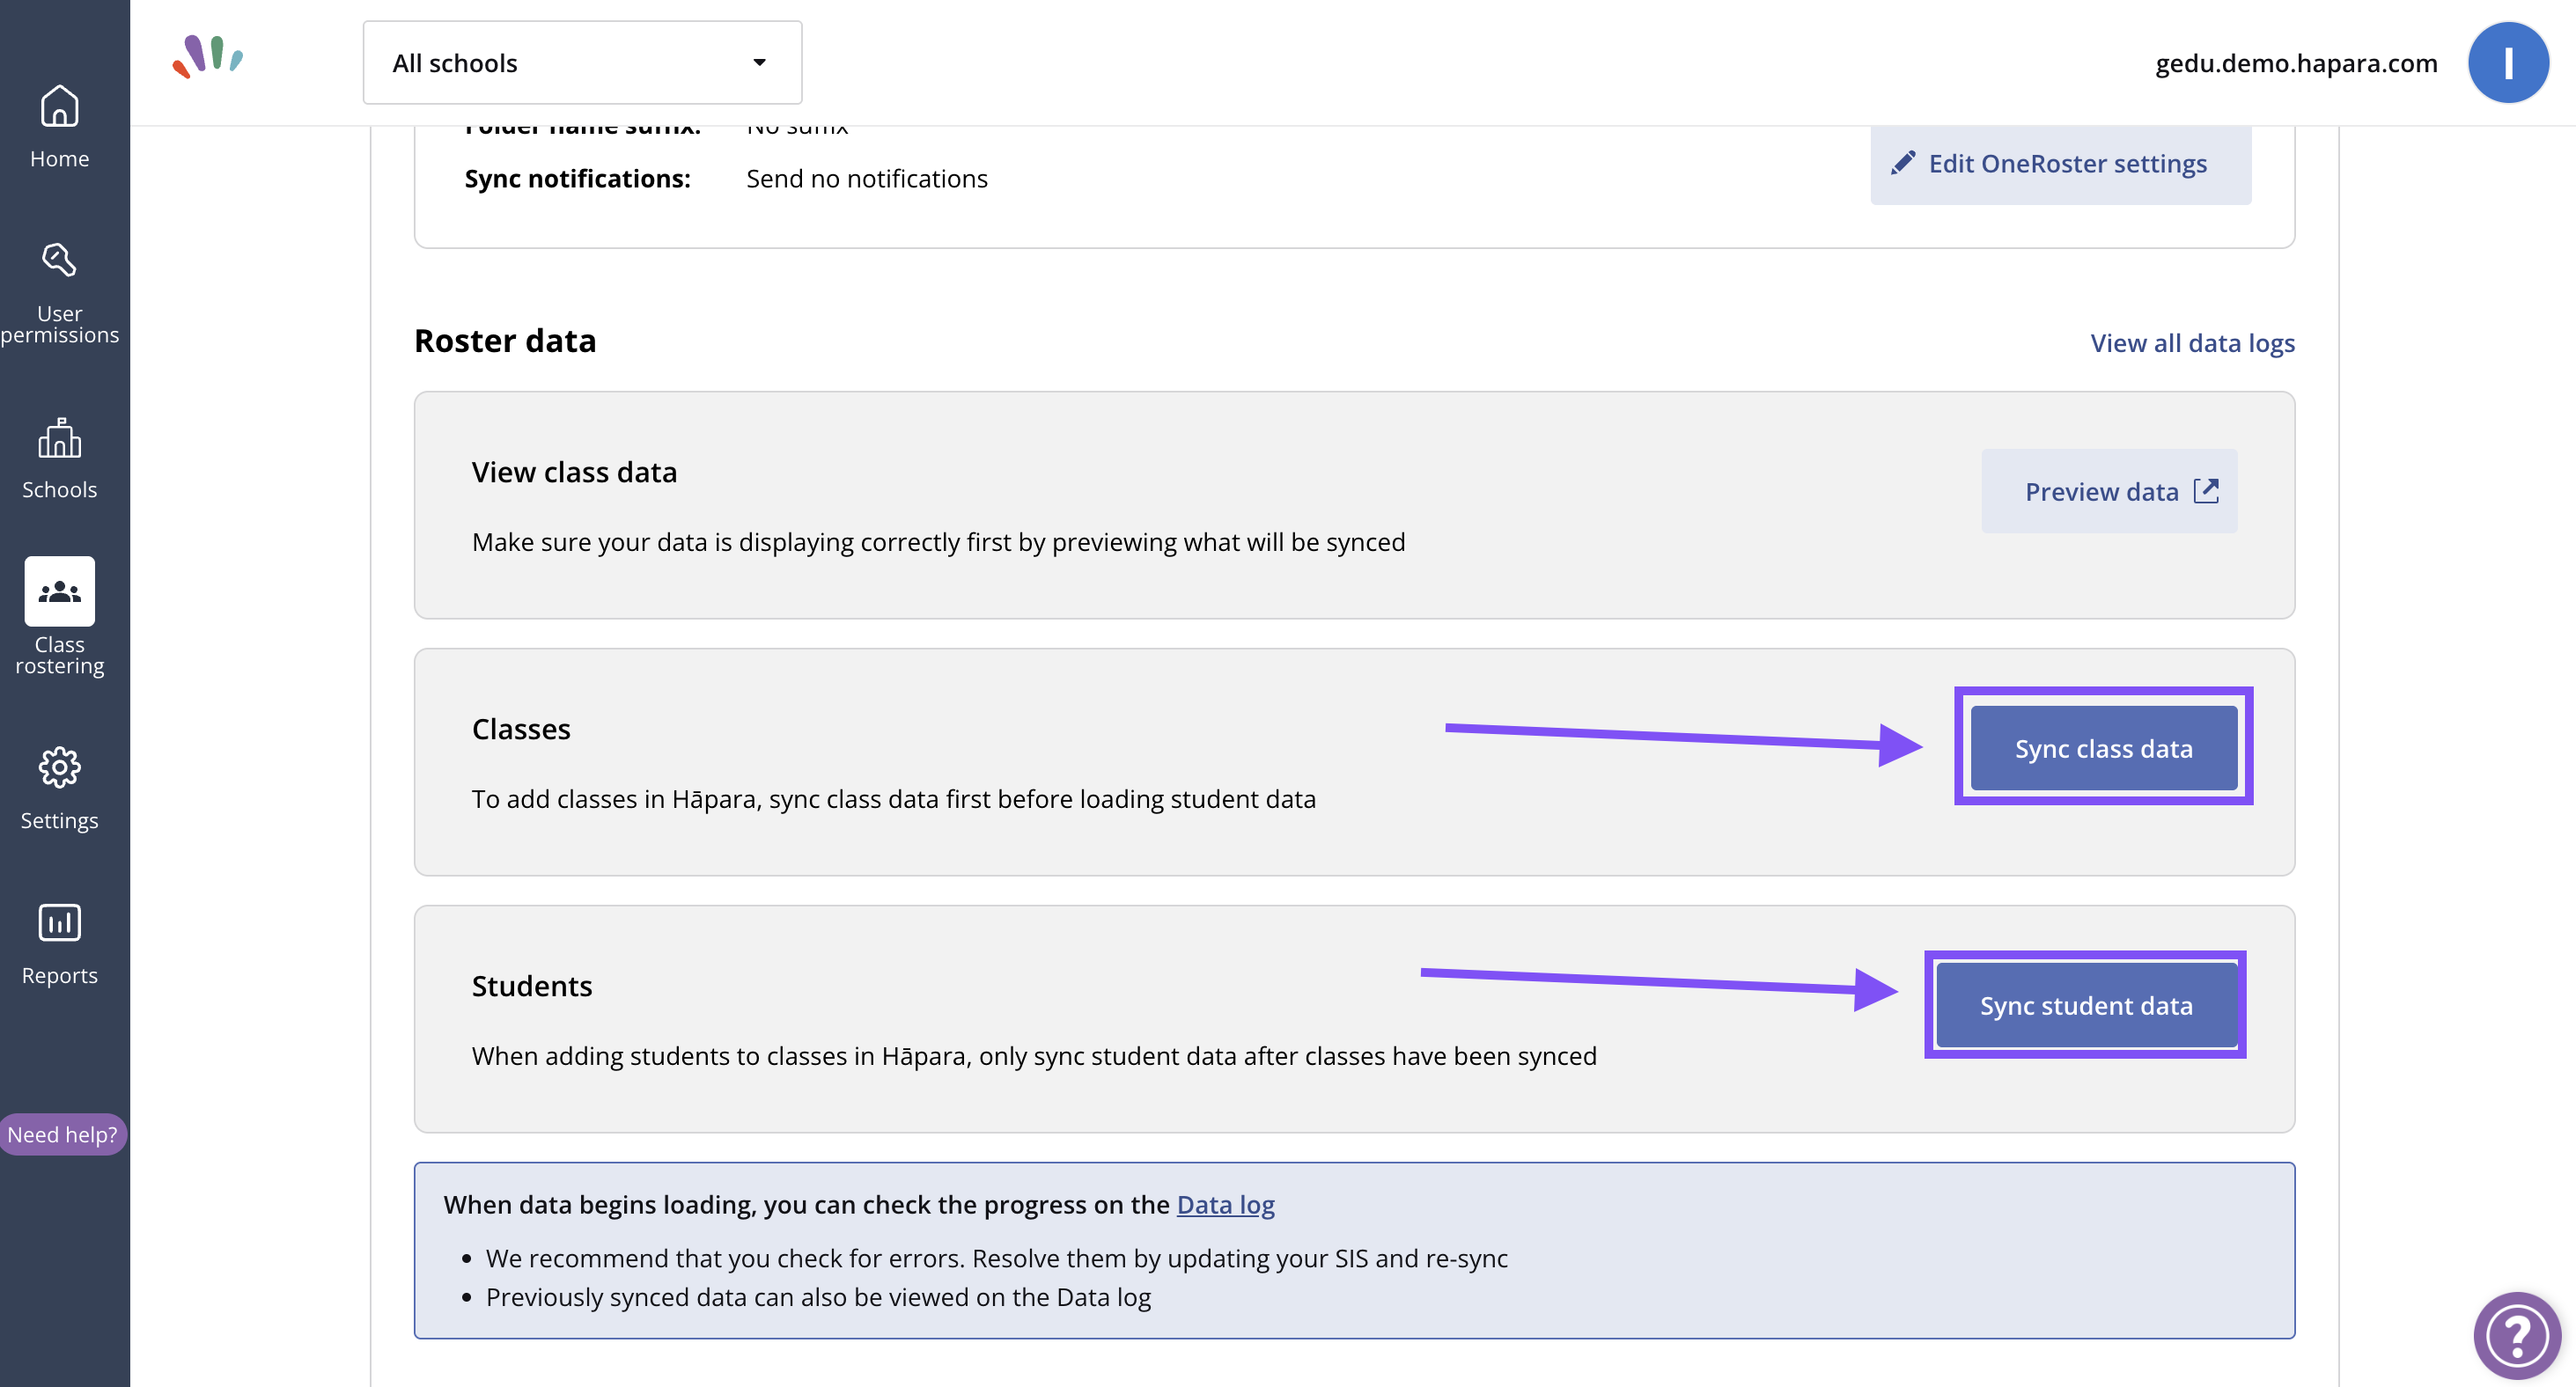
Task: Click the gedu.demo.hapara.com domain text
Action: (x=2296, y=63)
